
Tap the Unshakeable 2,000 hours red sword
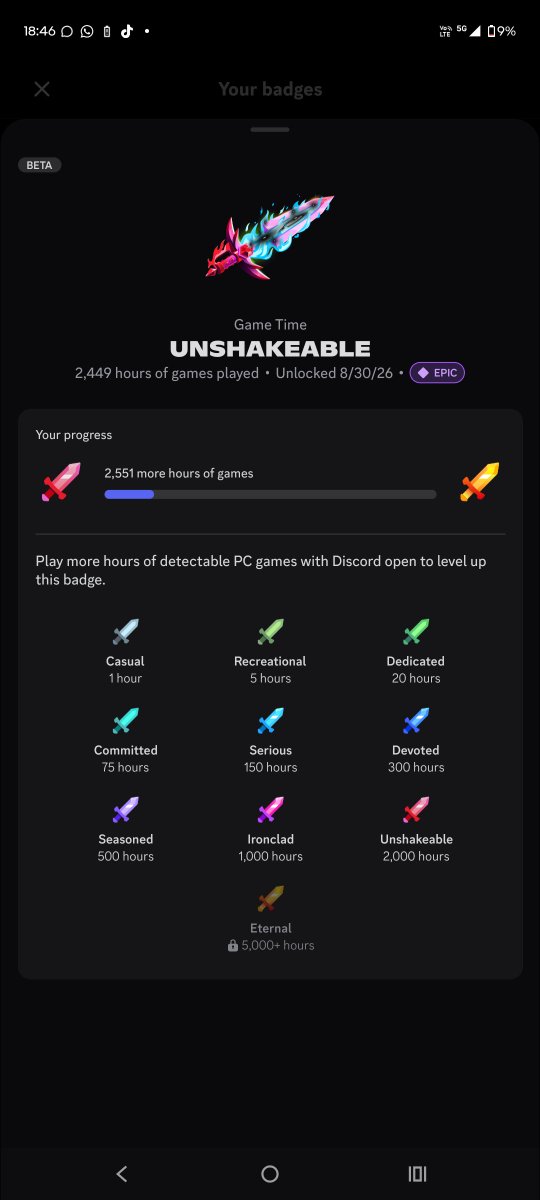[416, 810]
